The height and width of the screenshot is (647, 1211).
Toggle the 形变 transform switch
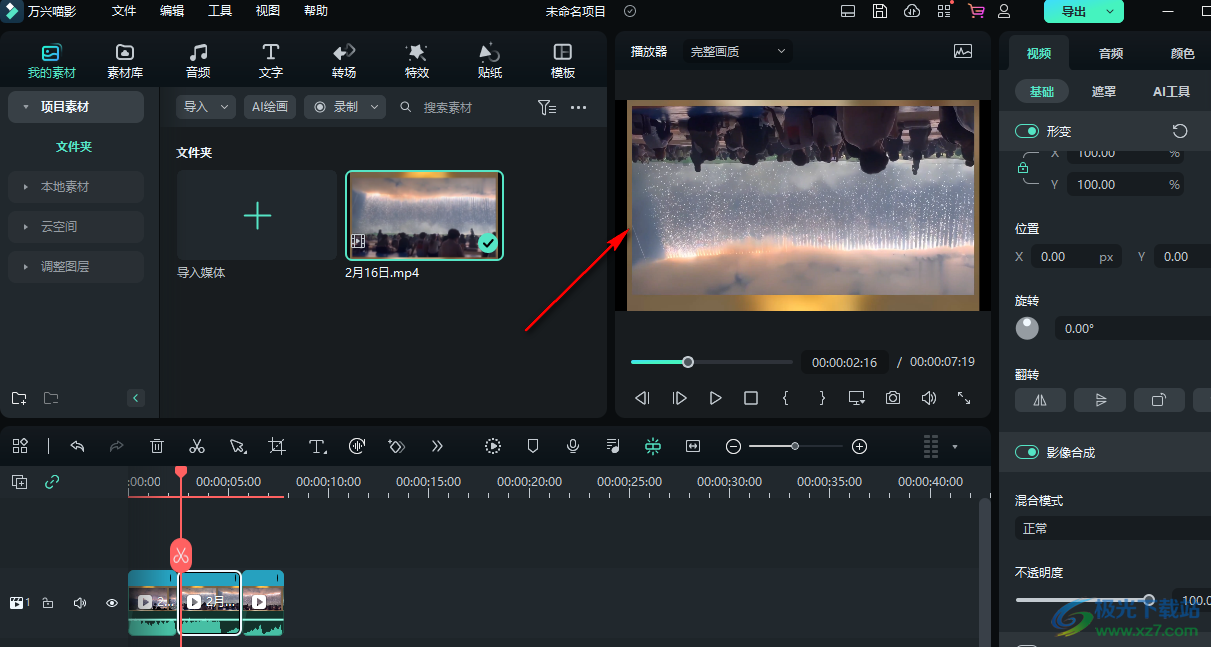[1027, 131]
